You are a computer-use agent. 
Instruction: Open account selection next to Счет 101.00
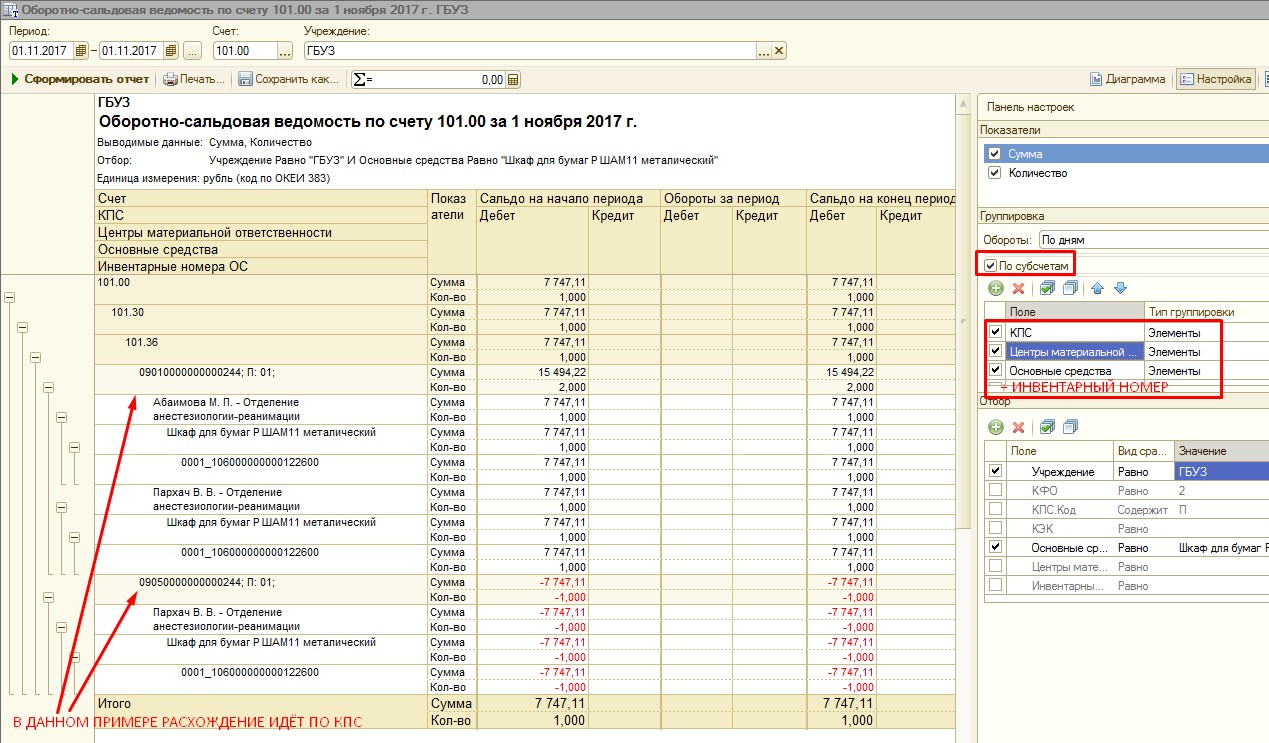coord(285,51)
